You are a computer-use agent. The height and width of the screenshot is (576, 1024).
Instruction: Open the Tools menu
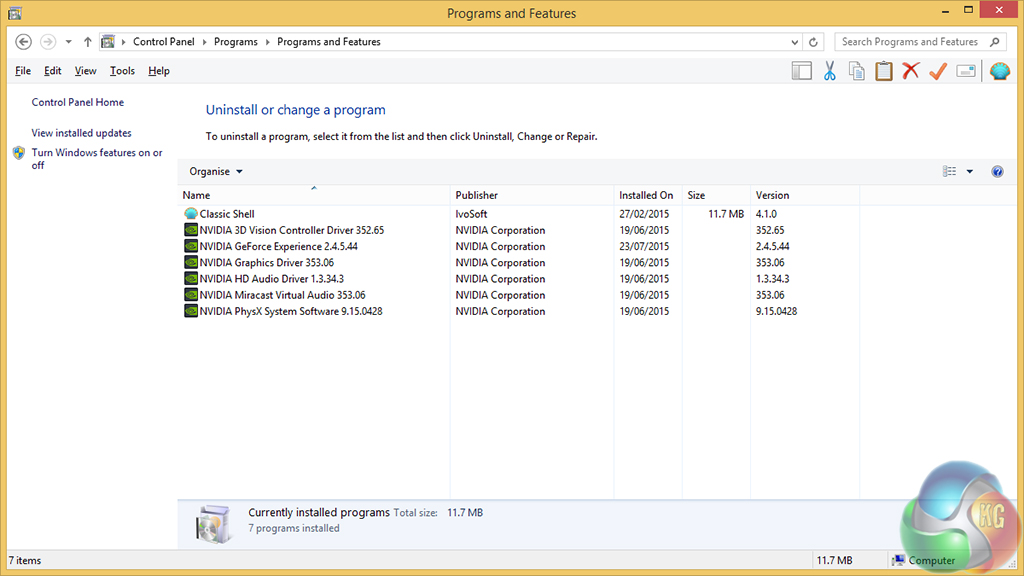[122, 71]
